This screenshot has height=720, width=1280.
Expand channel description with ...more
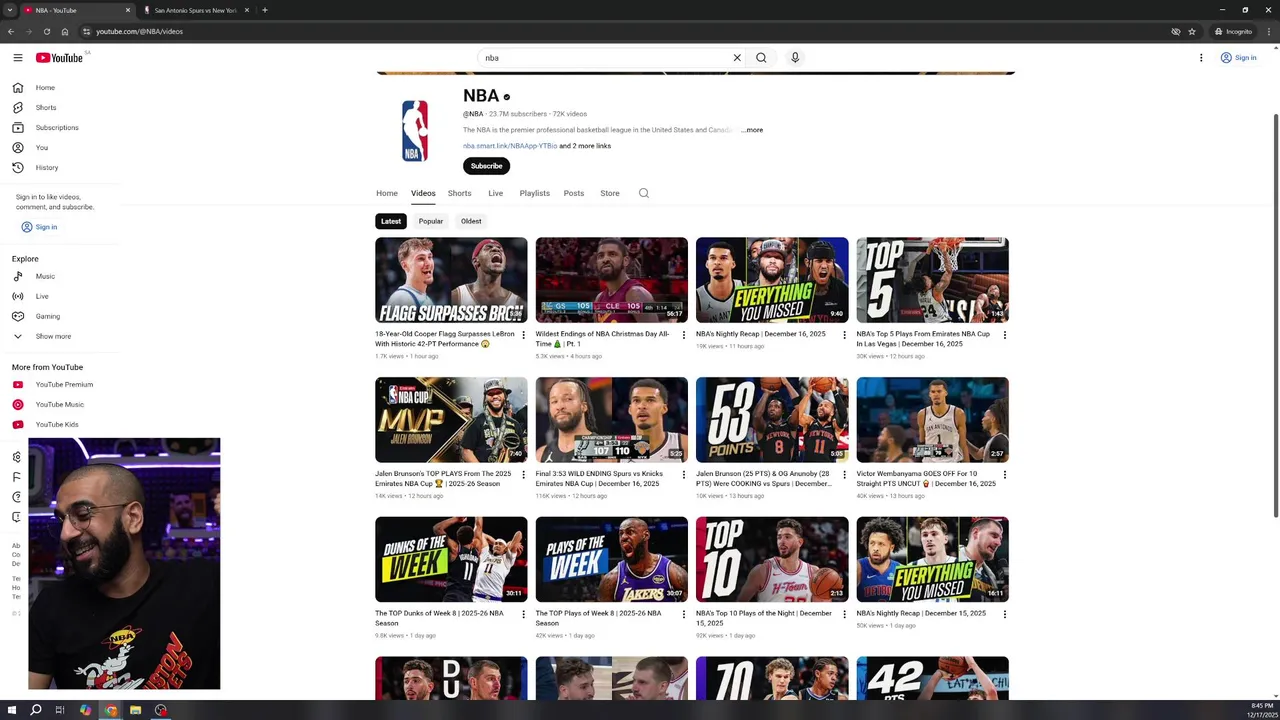752,130
